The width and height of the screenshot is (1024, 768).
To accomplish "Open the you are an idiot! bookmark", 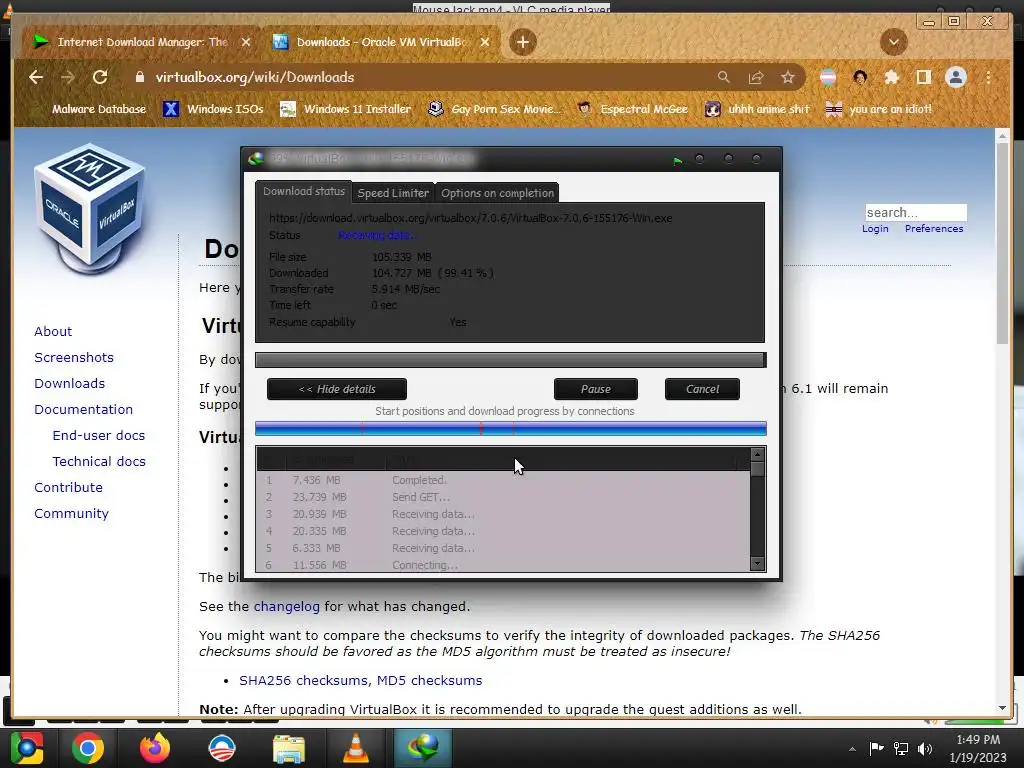I will click(x=879, y=109).
